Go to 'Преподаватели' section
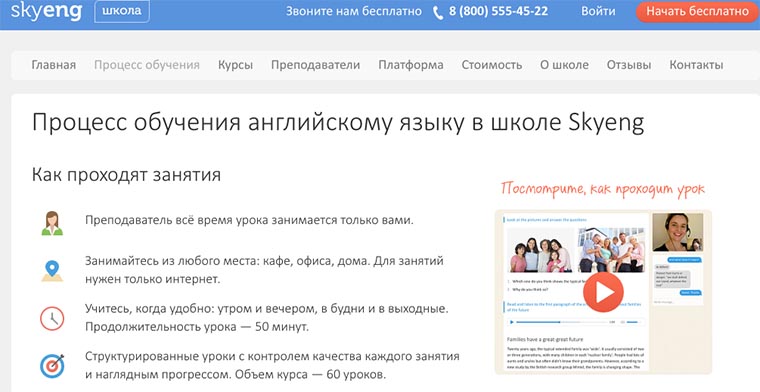Screen dimensions: 760x392 point(316,65)
